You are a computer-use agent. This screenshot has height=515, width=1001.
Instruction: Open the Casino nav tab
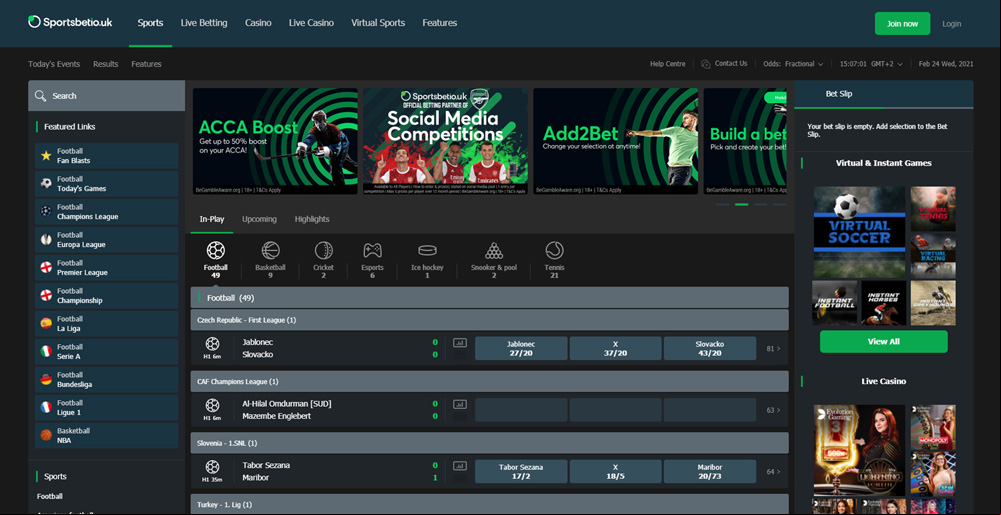click(258, 23)
